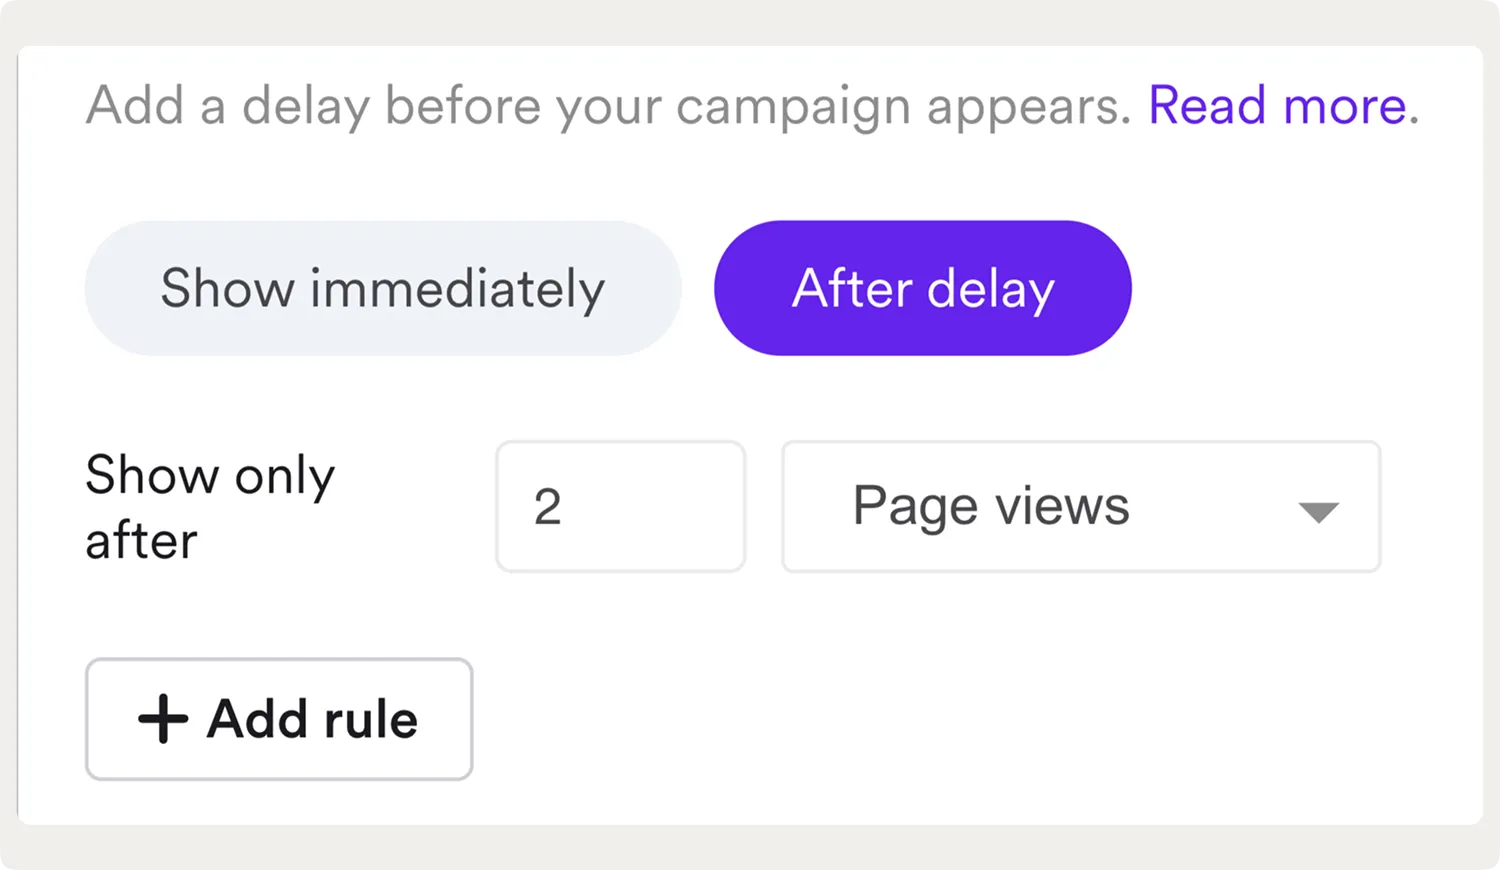Image resolution: width=1500 pixels, height=870 pixels.
Task: Hit the + icon on the rule button
Action: click(x=162, y=719)
